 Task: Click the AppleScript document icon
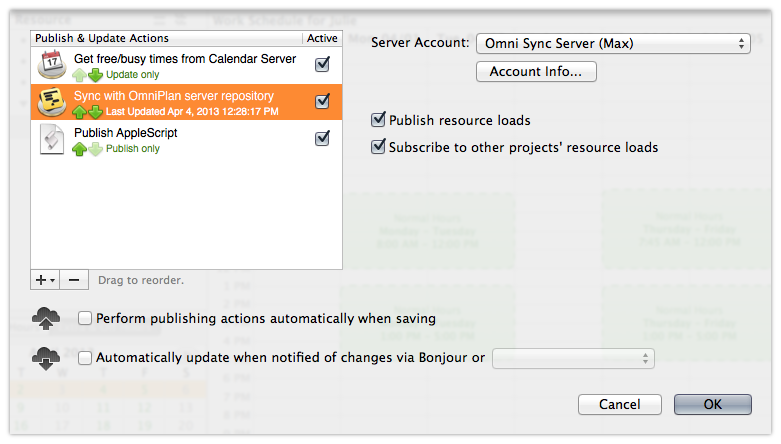[x=51, y=139]
